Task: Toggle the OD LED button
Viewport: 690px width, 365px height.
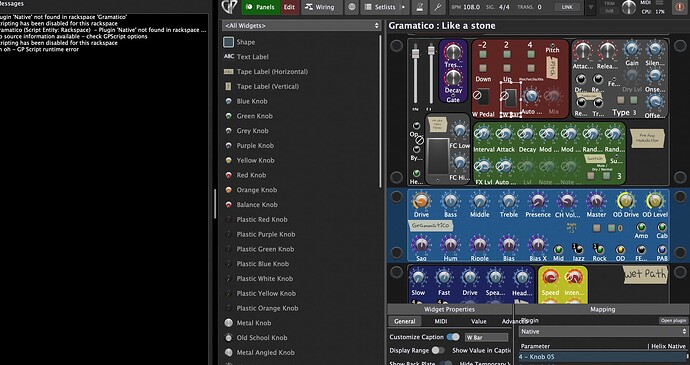Action: [620, 250]
